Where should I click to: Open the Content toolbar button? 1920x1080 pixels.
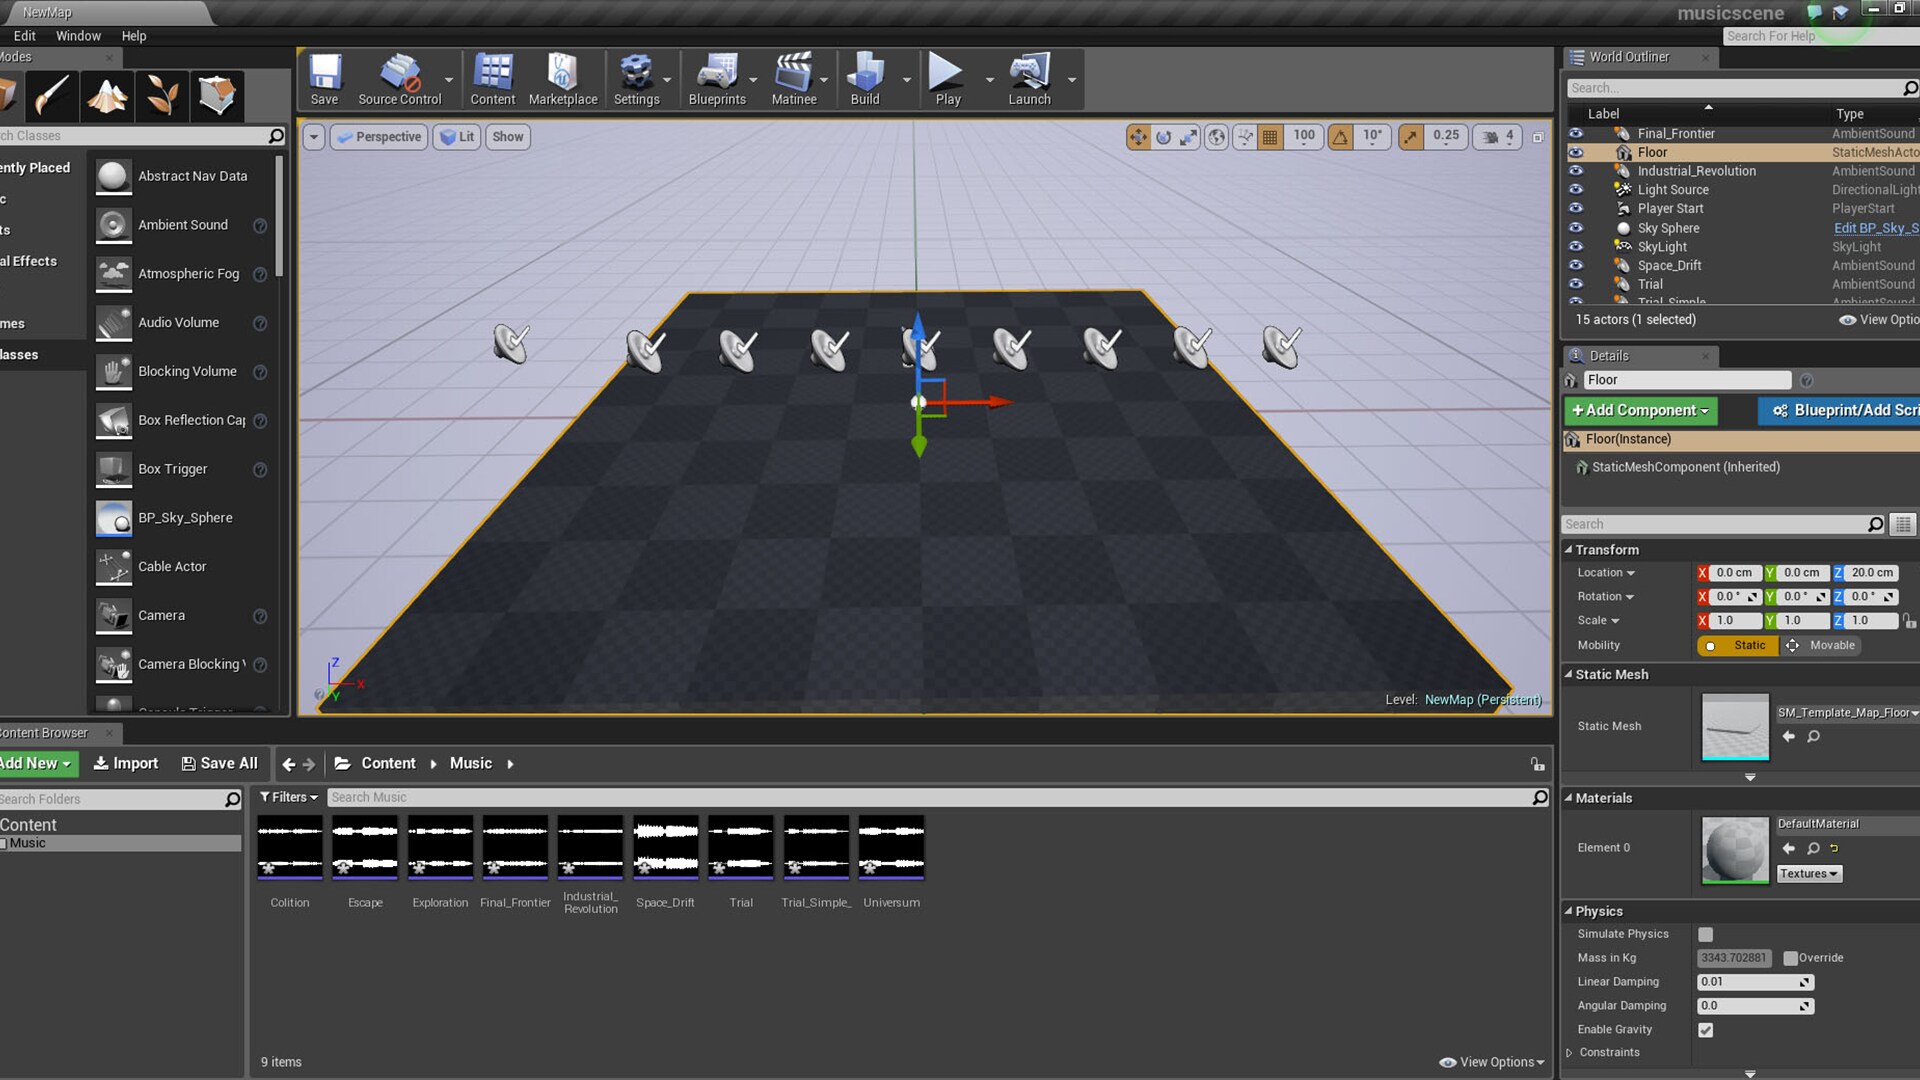[x=492, y=79]
